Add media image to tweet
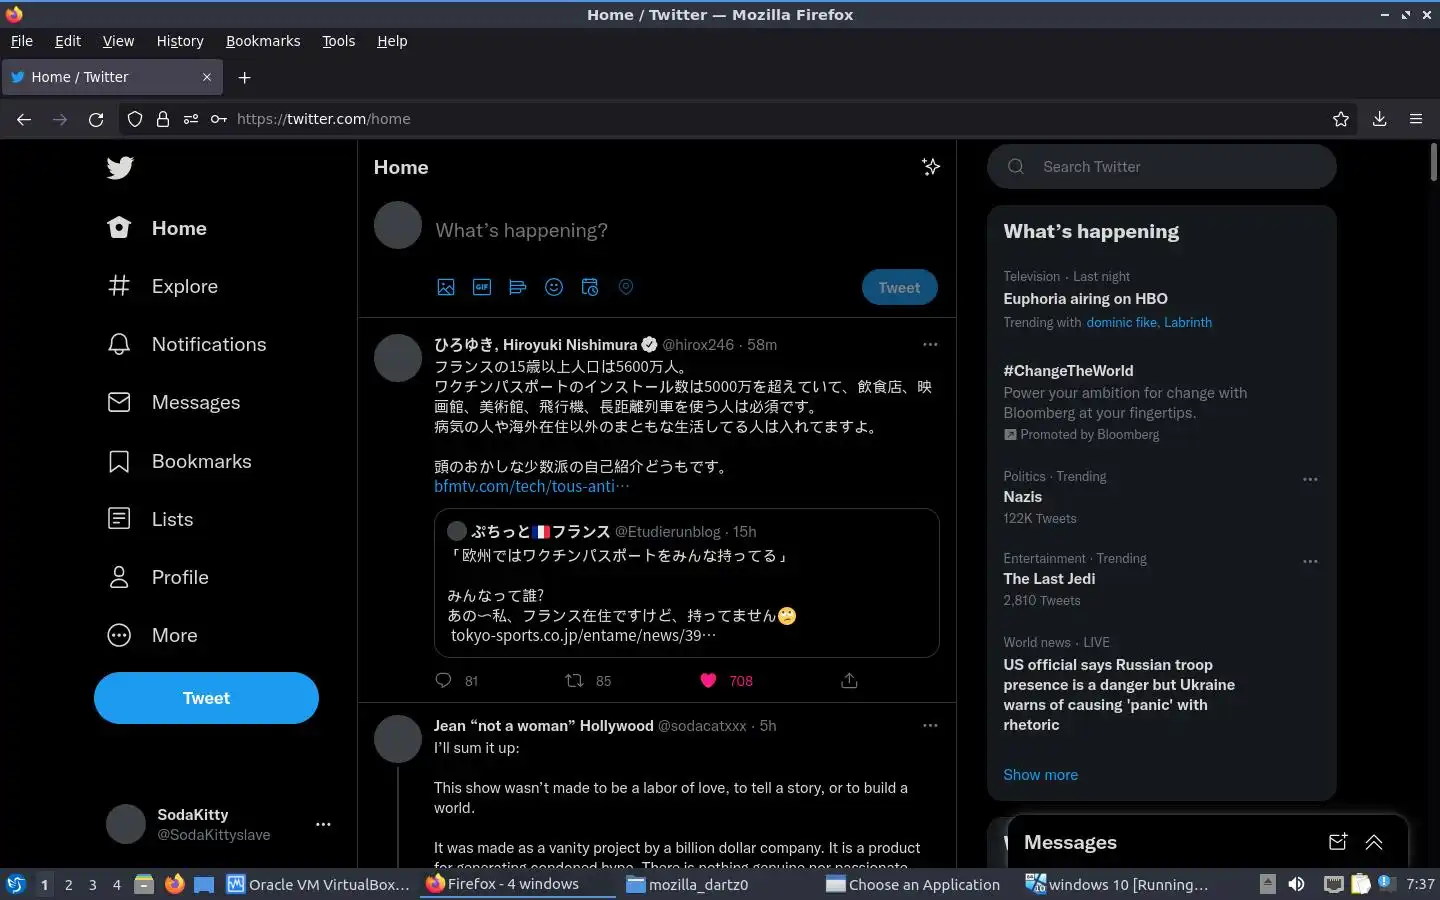 pyautogui.click(x=446, y=287)
